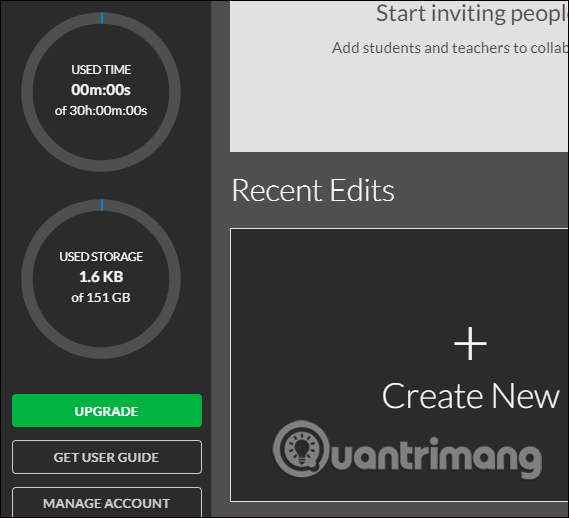569x518 pixels.
Task: Click the 'Start inviting people' heading
Action: (472, 14)
